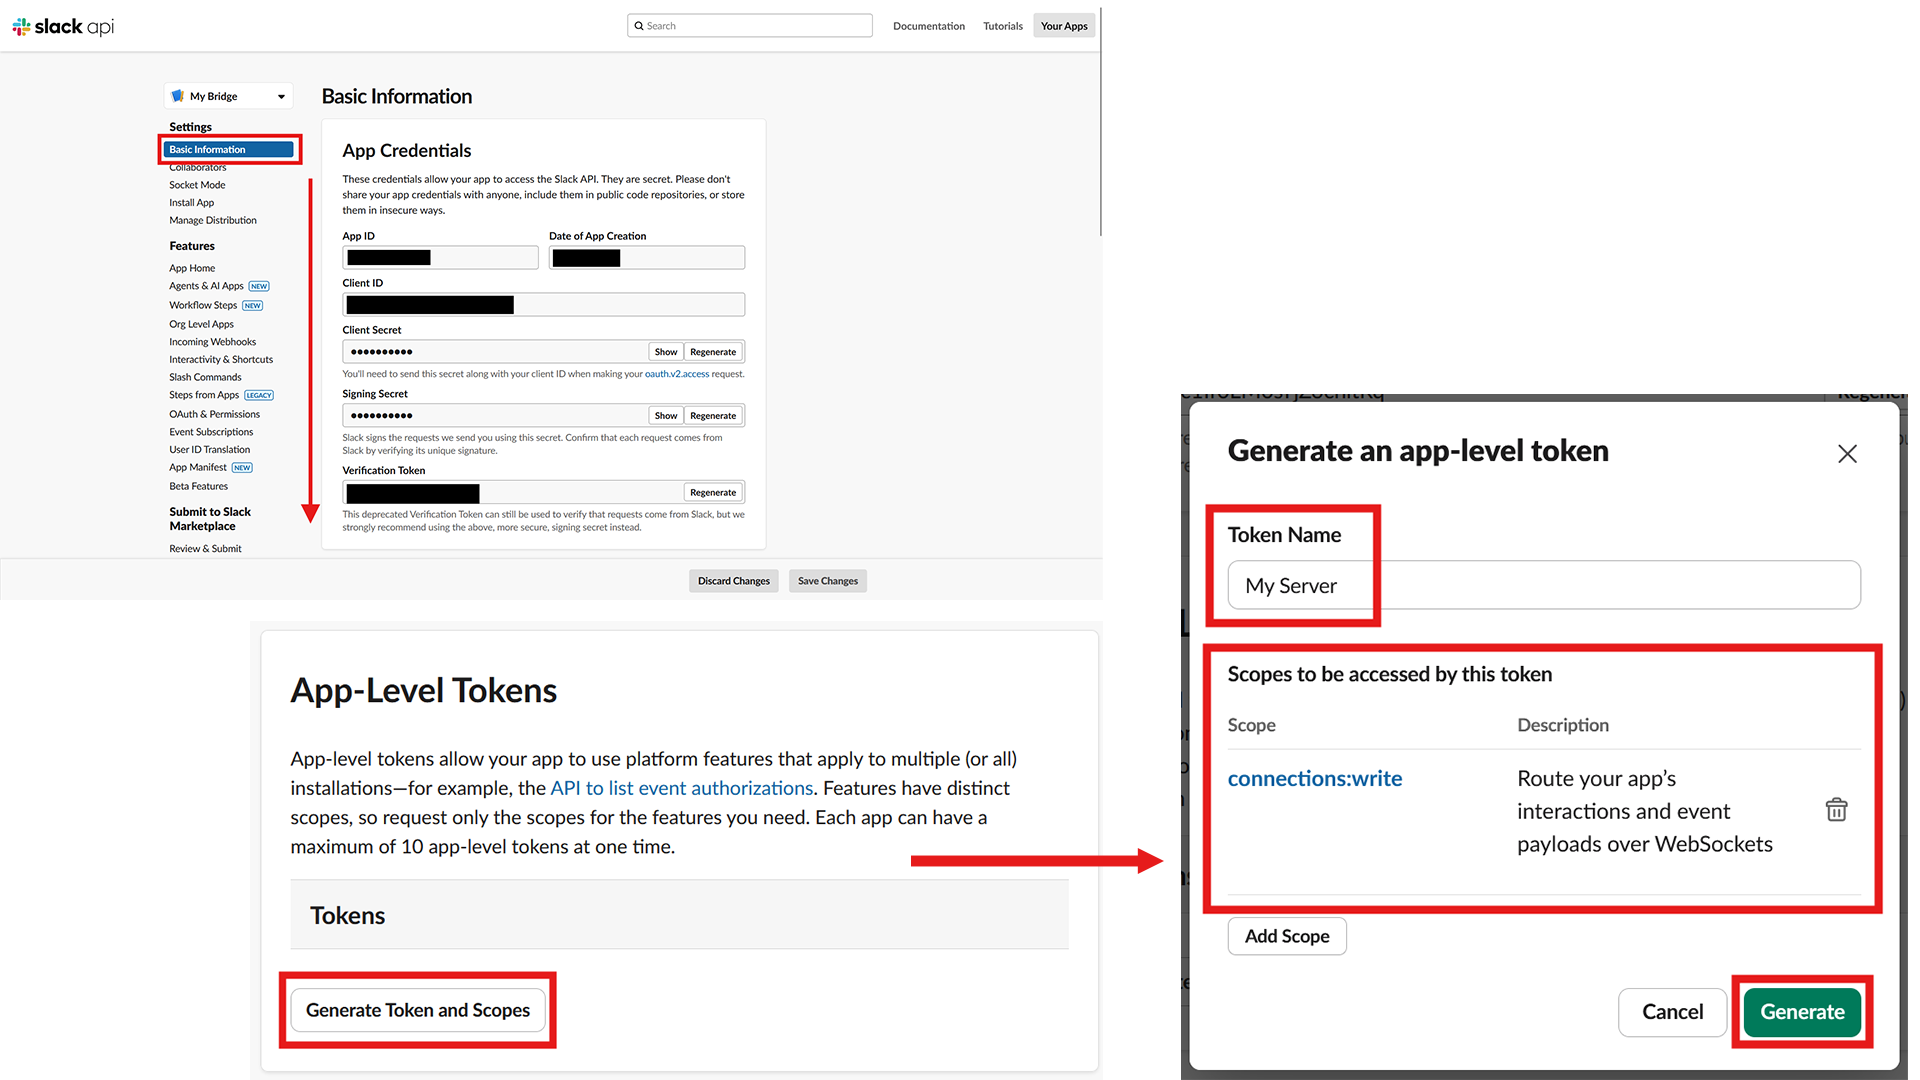Open the Tutorials menu item
Screen dimensions: 1920x1080
[x=1003, y=26]
